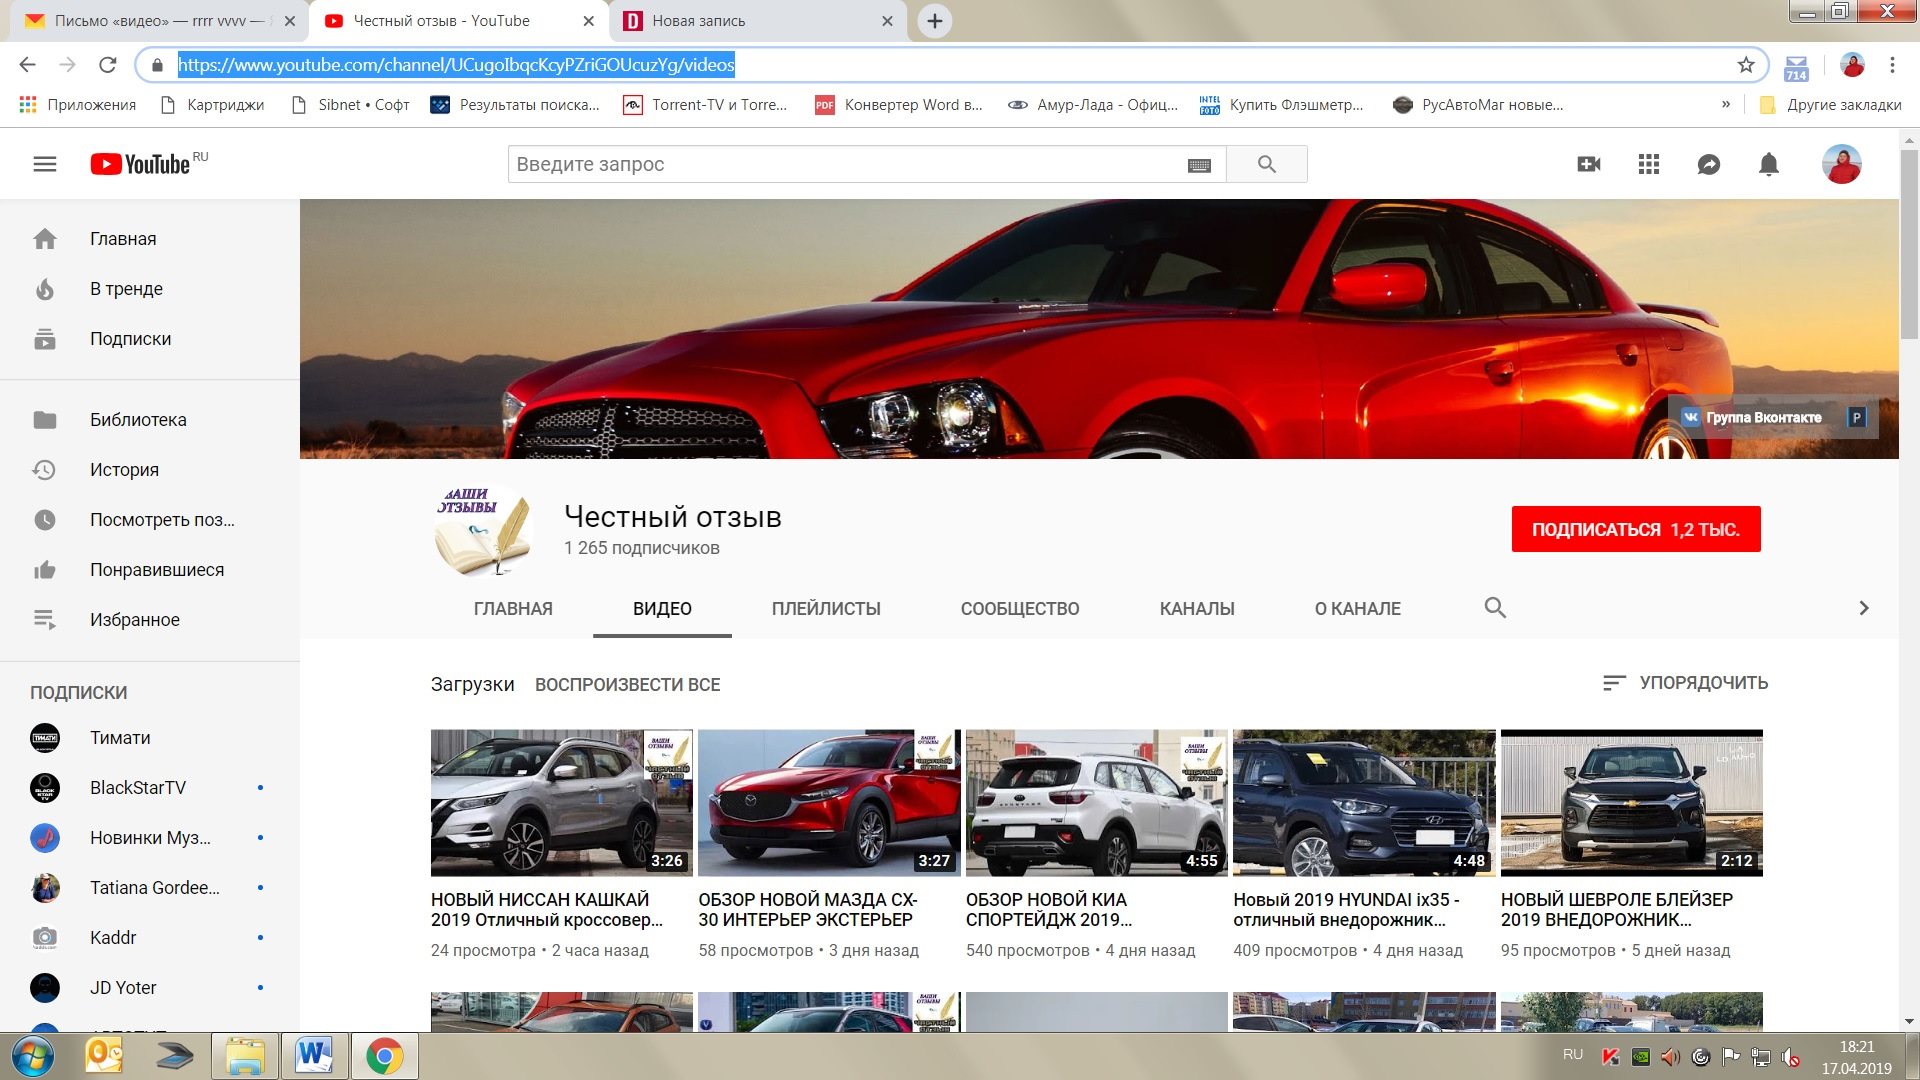This screenshot has height=1080, width=1920.
Task: Play the ШЕВРОЛЕ БЛЕЙЗЕР video thumbnail
Action: (x=1632, y=803)
